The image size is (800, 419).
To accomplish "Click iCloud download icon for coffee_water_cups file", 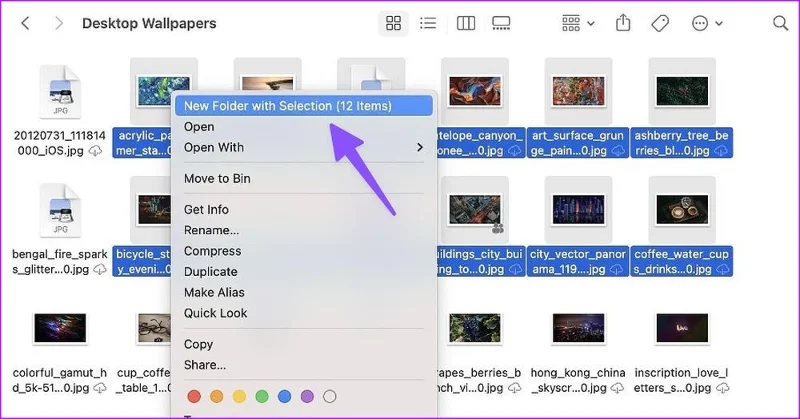I will point(722,269).
